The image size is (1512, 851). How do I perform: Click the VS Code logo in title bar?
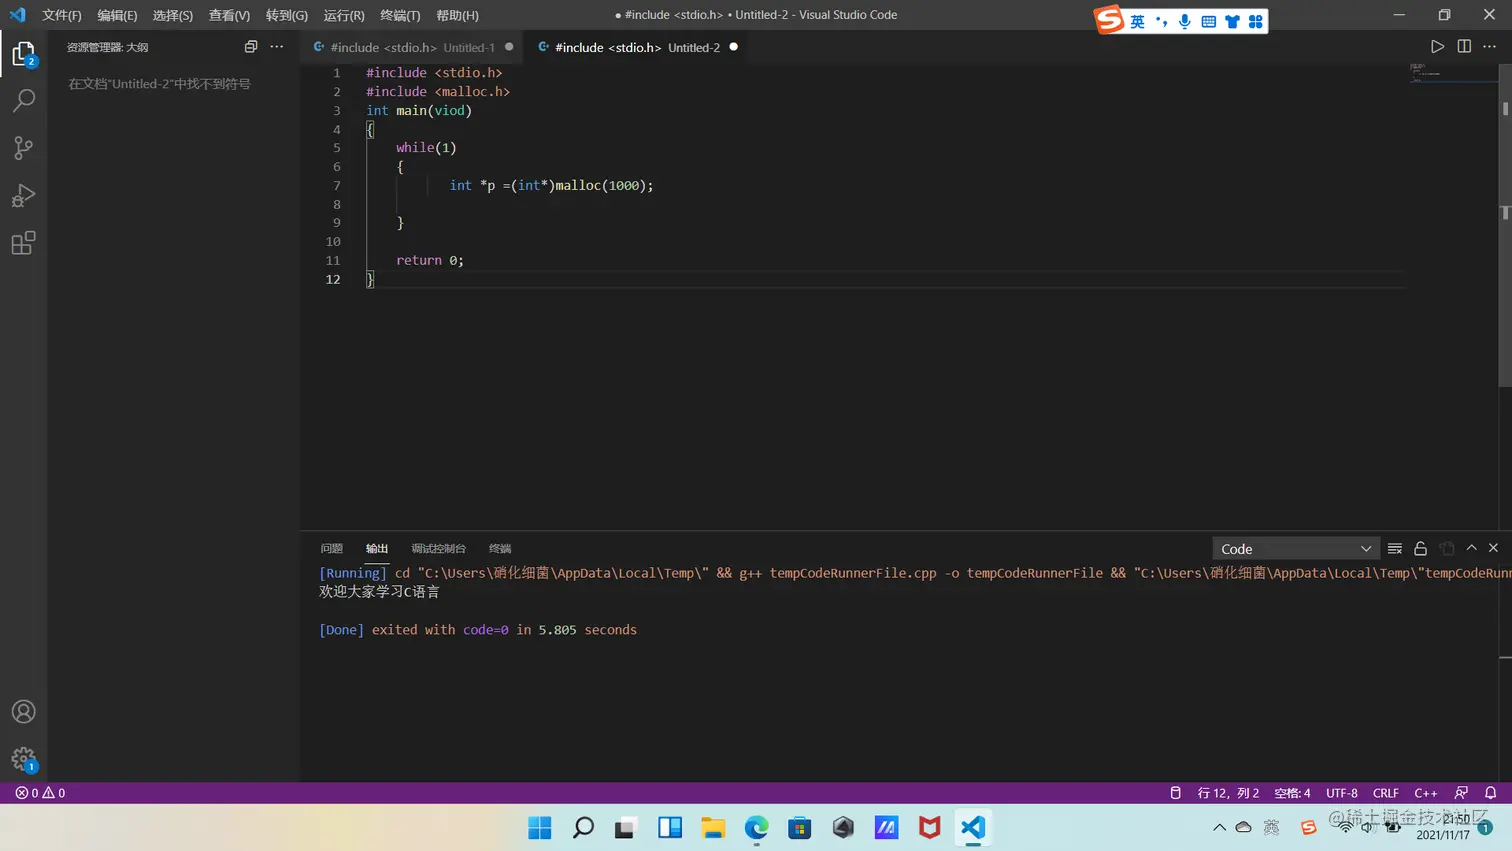[17, 15]
